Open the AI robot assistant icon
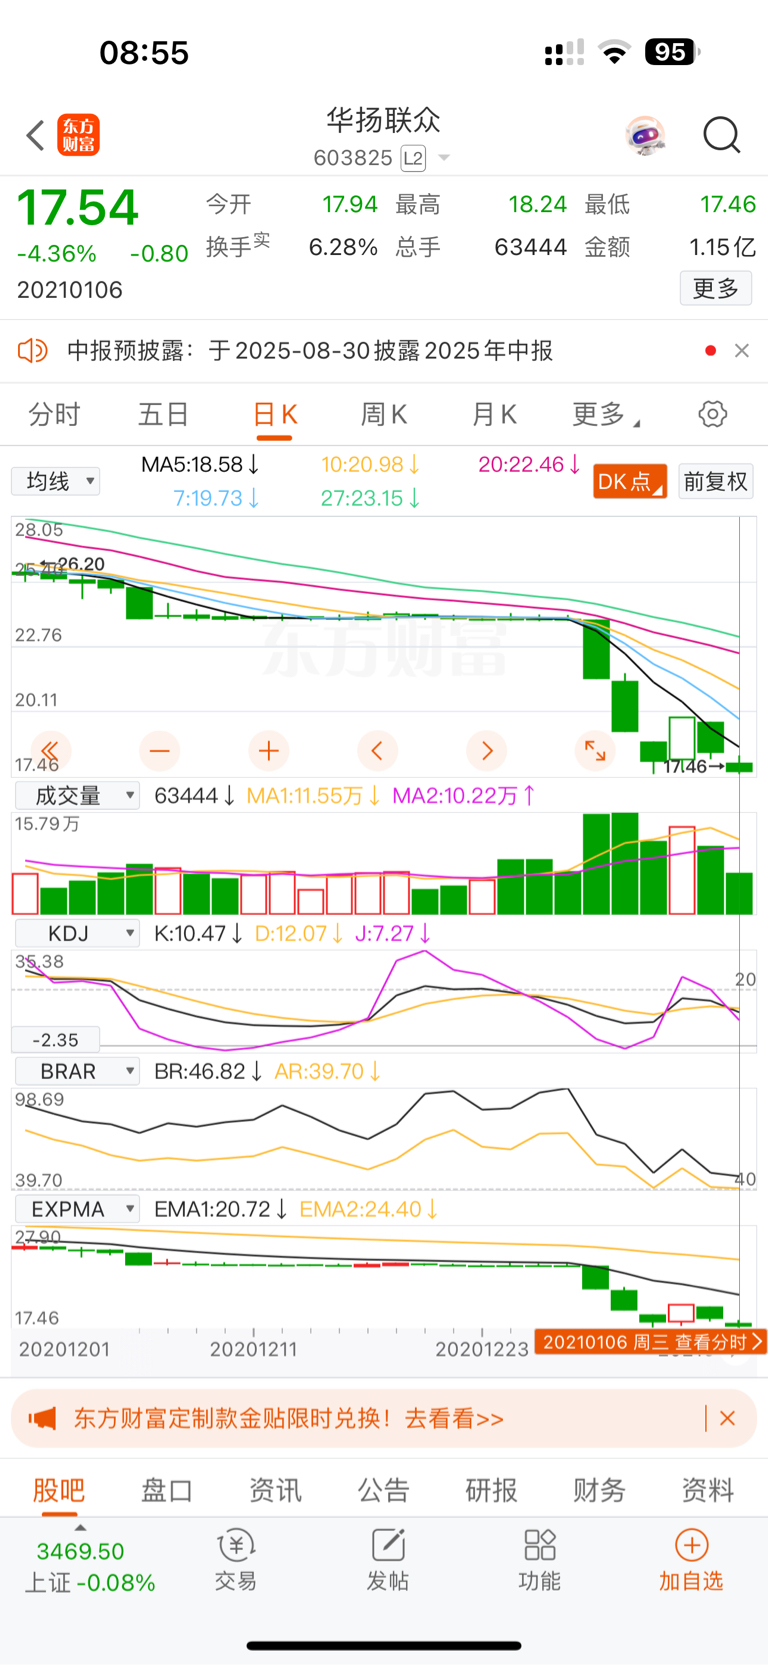 pyautogui.click(x=645, y=135)
